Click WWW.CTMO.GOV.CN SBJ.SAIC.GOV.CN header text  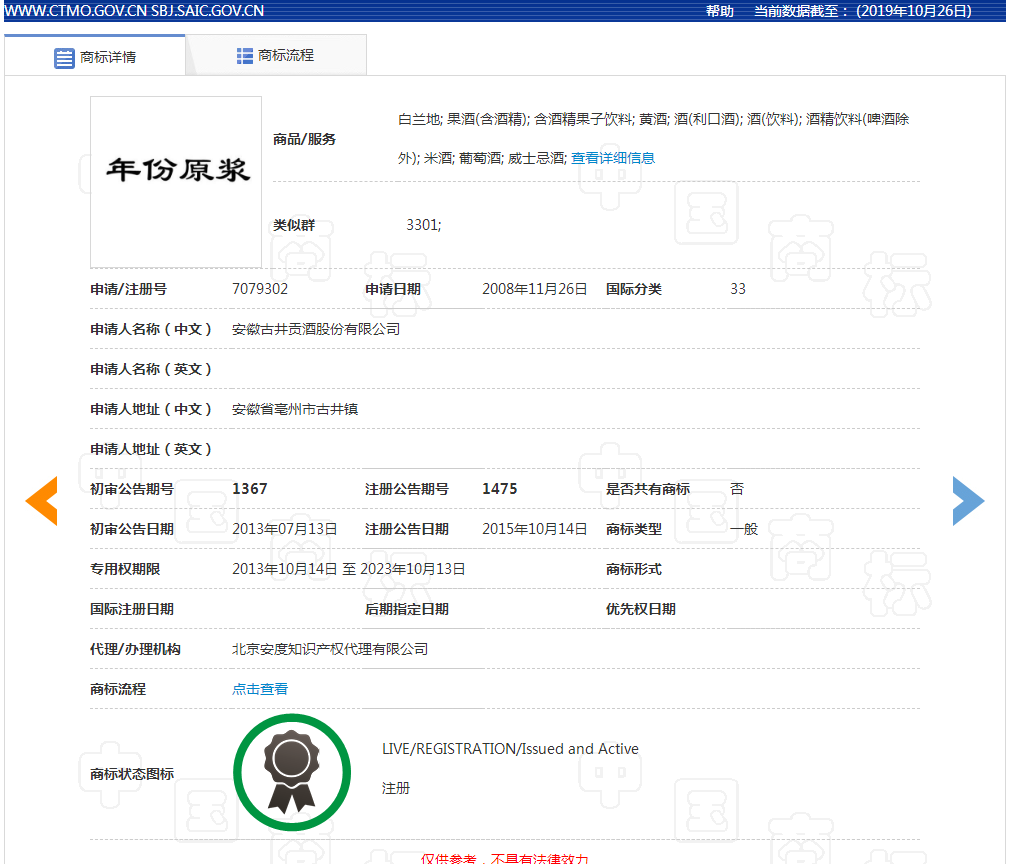pos(134,11)
